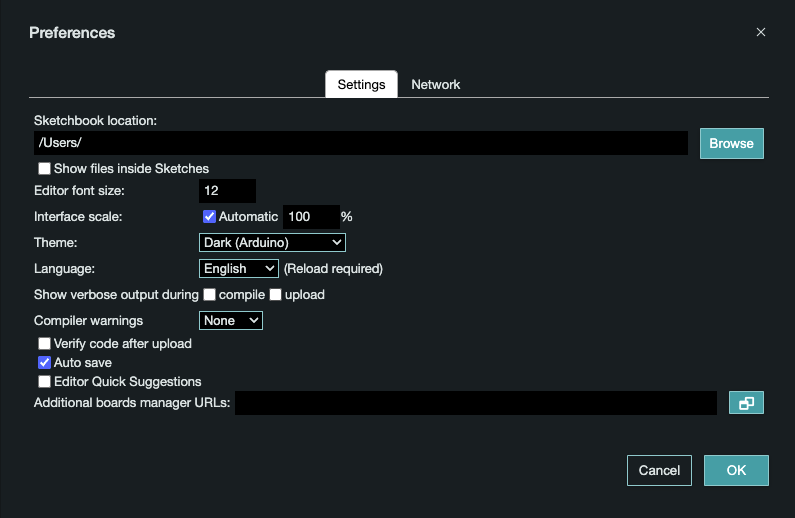
Task: Click the Editor font size field
Action: point(227,191)
